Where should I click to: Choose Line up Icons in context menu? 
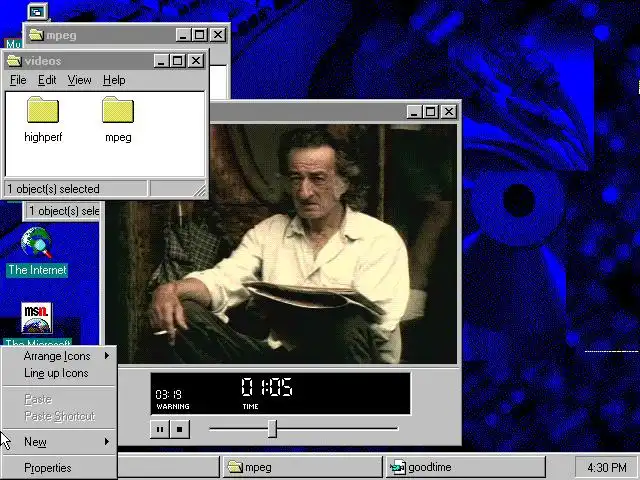pos(59,373)
